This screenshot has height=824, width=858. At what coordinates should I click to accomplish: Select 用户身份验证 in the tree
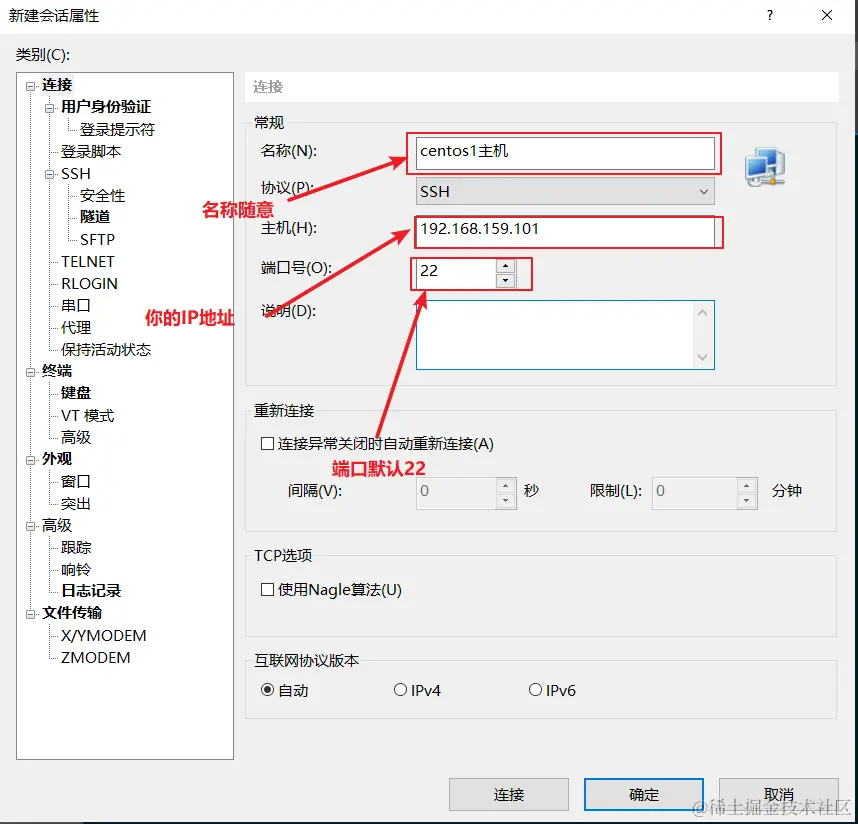tap(106, 107)
